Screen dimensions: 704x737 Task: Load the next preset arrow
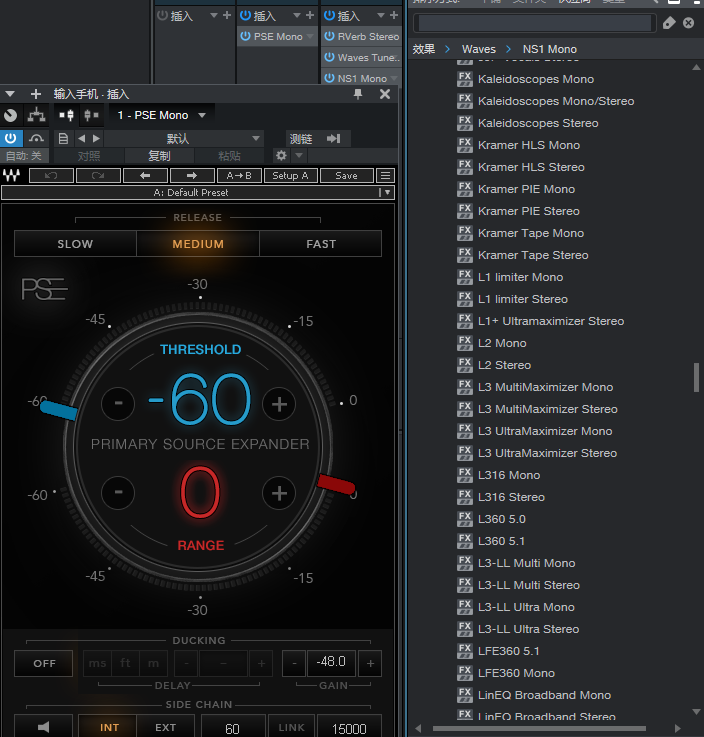pos(96,139)
